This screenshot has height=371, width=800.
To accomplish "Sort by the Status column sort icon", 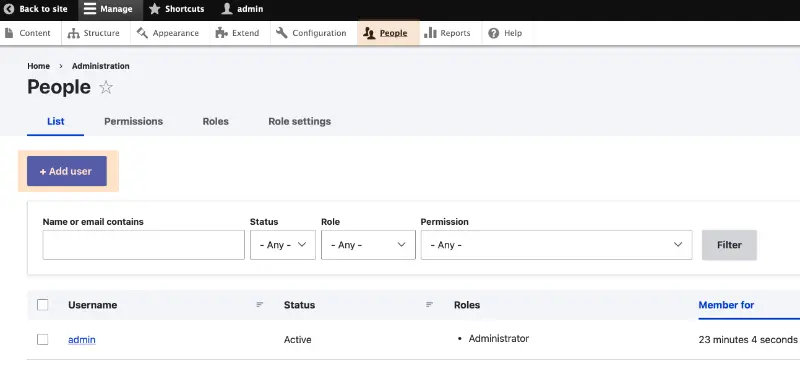I will click(x=430, y=305).
